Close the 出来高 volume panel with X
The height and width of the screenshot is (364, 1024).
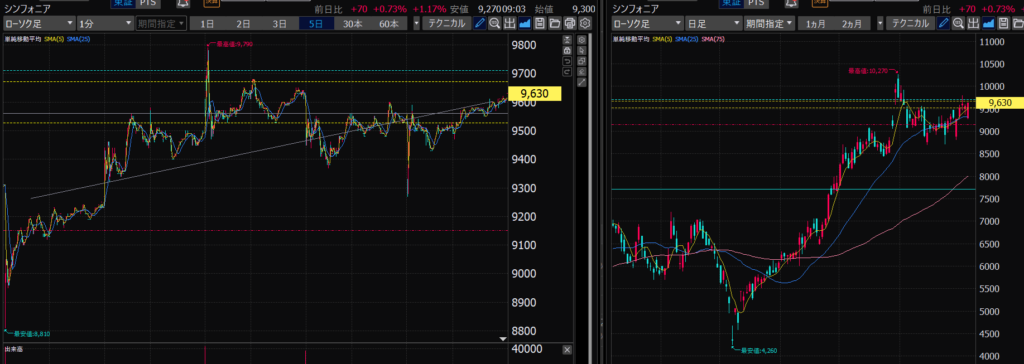click(566, 350)
